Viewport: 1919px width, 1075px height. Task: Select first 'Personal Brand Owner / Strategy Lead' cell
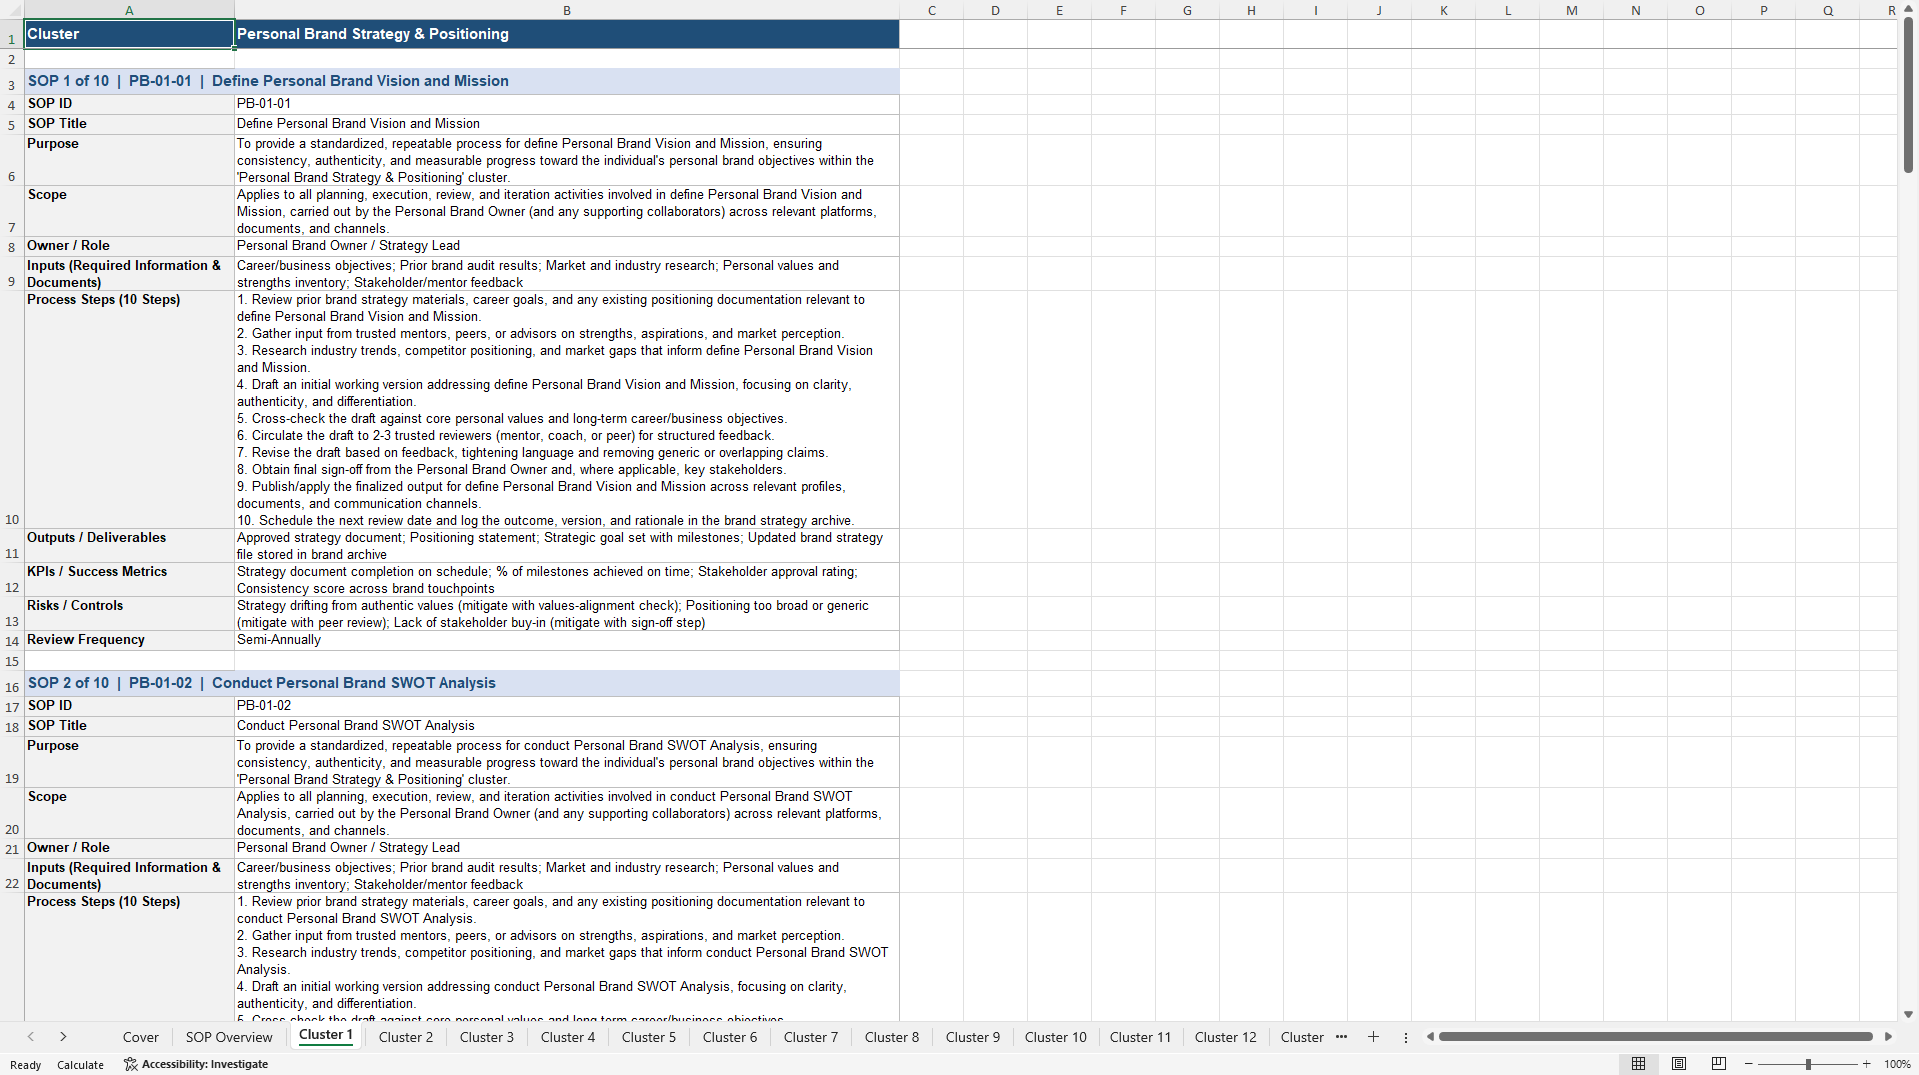point(567,246)
